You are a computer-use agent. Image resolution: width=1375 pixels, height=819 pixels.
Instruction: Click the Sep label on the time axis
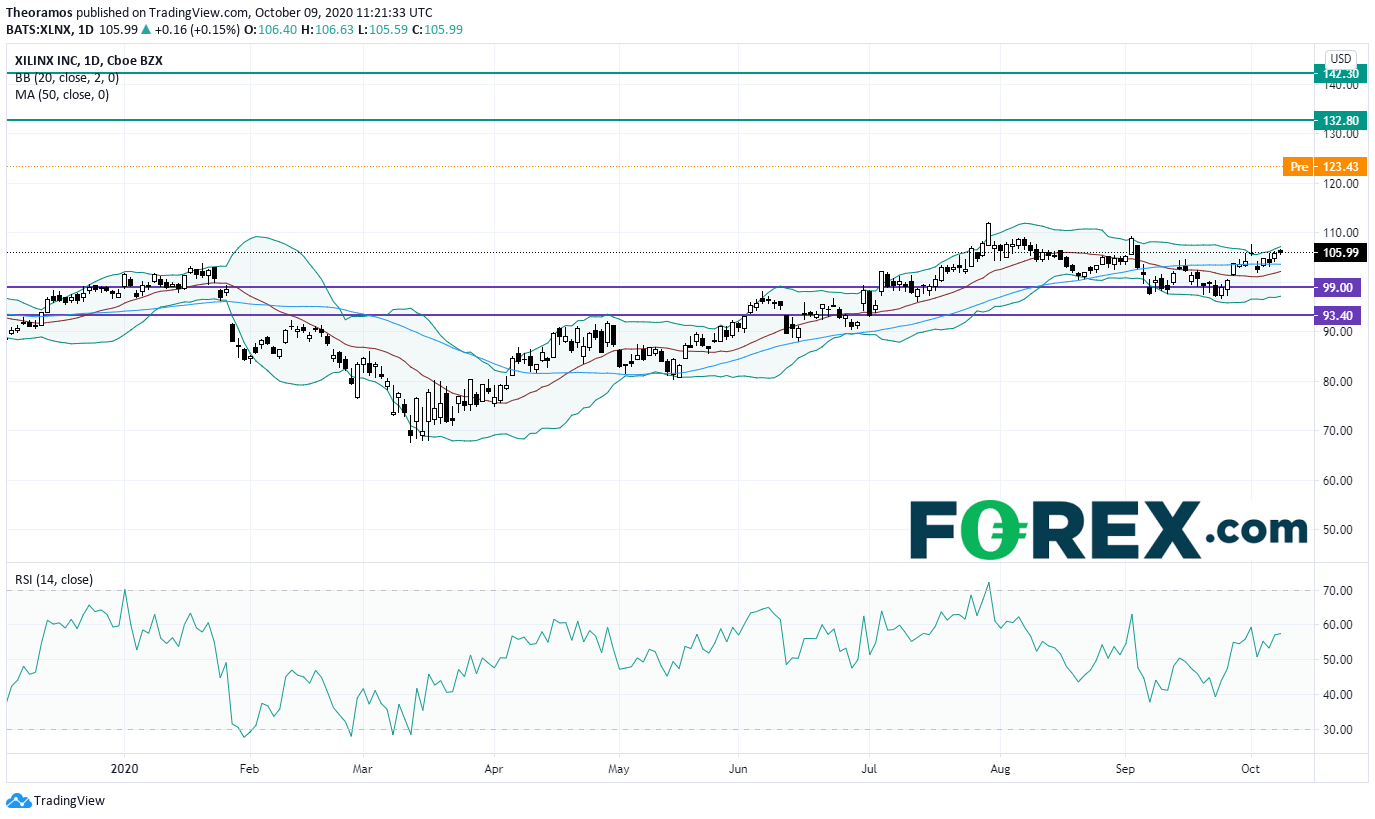pyautogui.click(x=1125, y=771)
